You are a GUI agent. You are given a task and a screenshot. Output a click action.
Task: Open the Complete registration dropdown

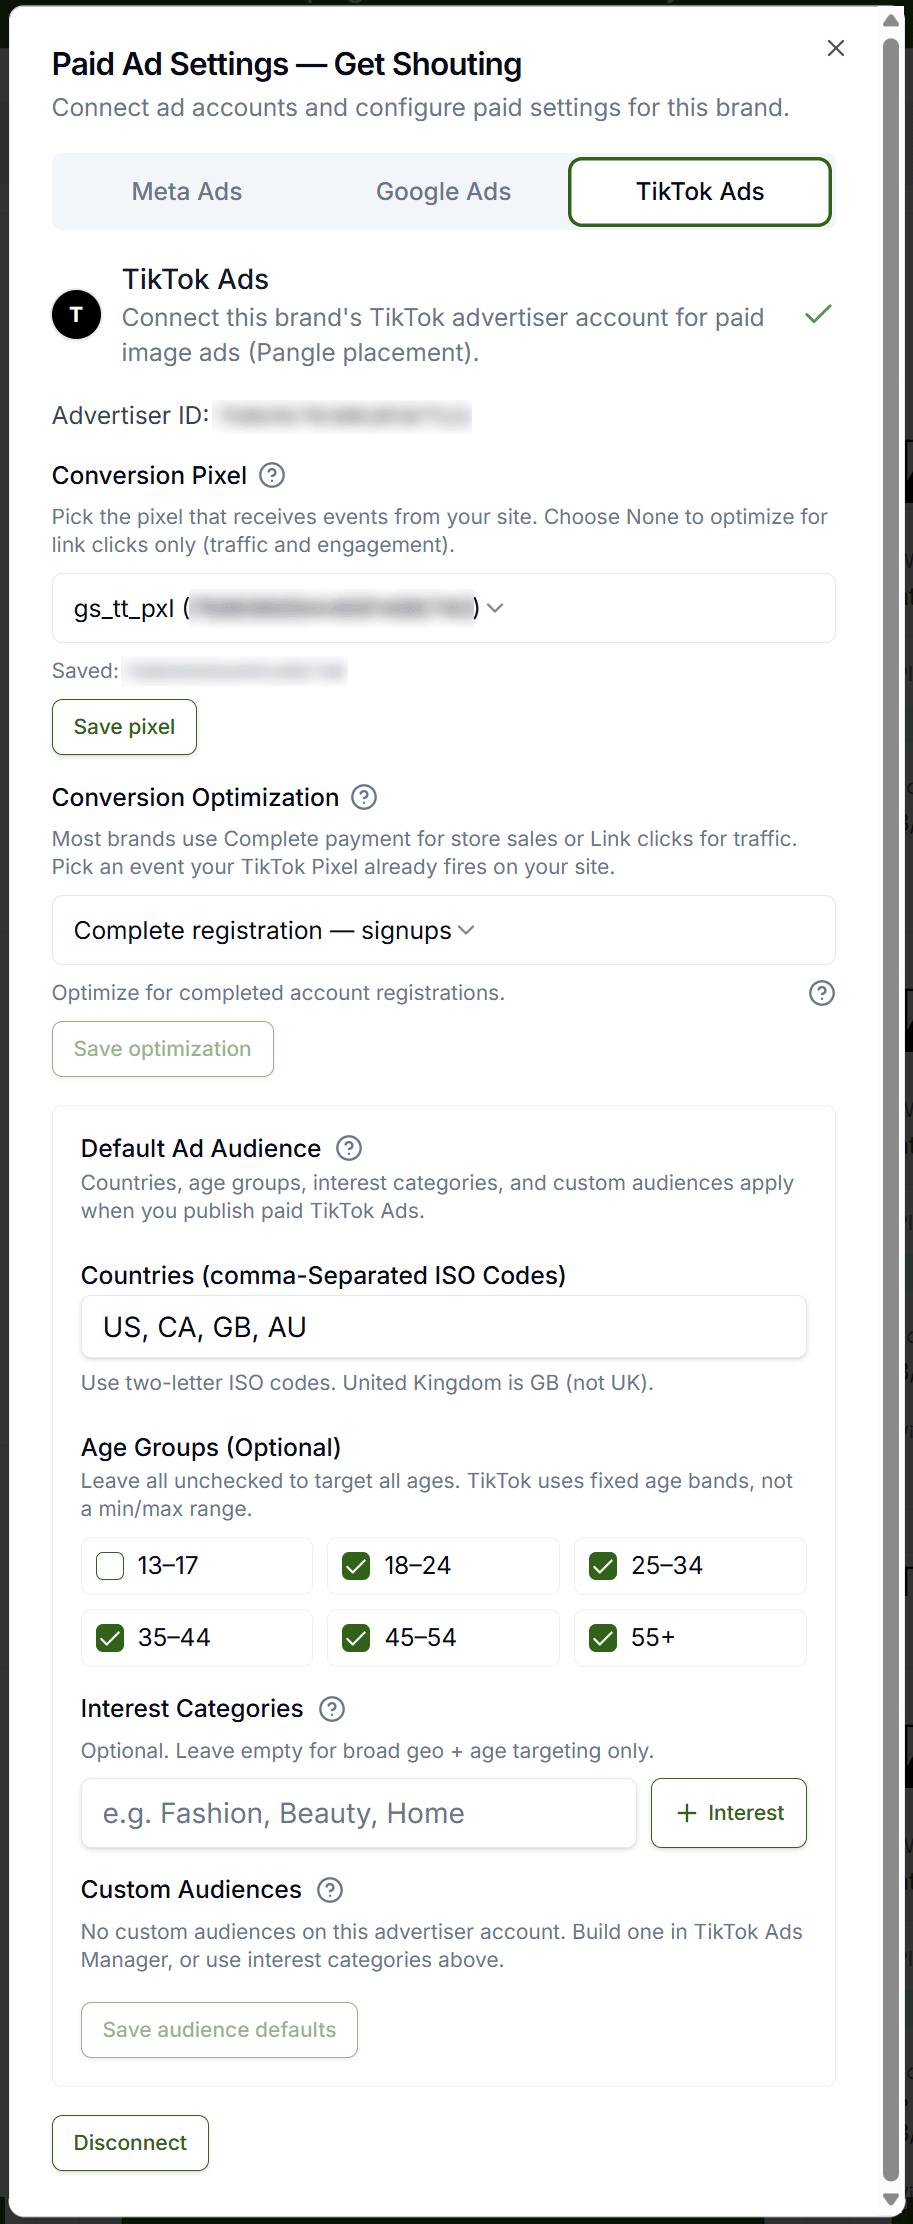coord(444,930)
